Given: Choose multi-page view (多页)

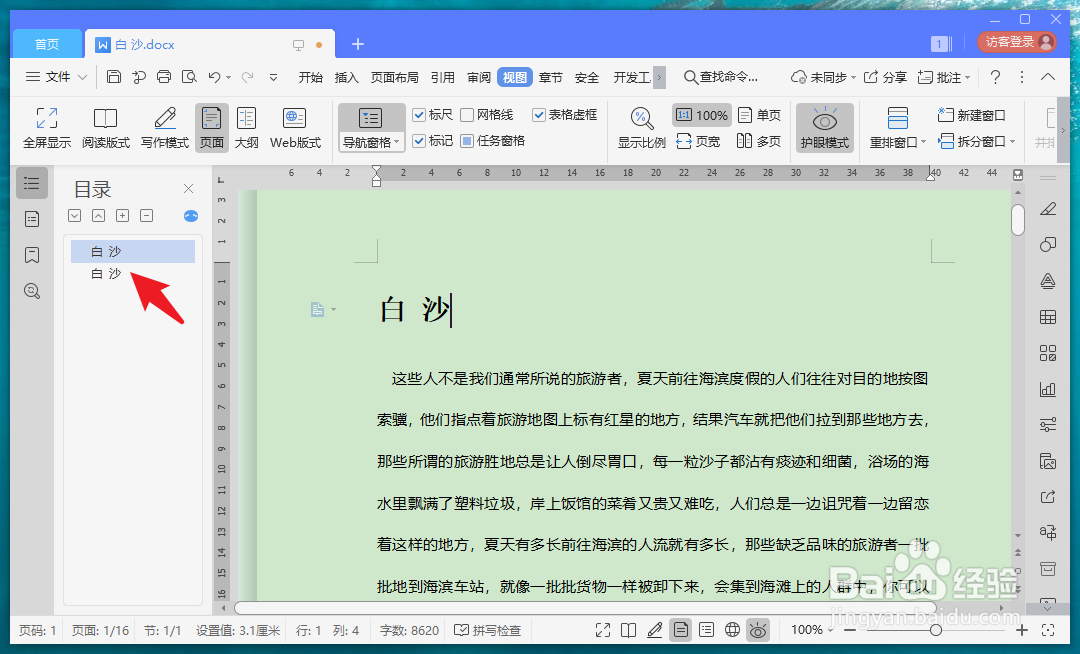Looking at the screenshot, I should 759,141.
